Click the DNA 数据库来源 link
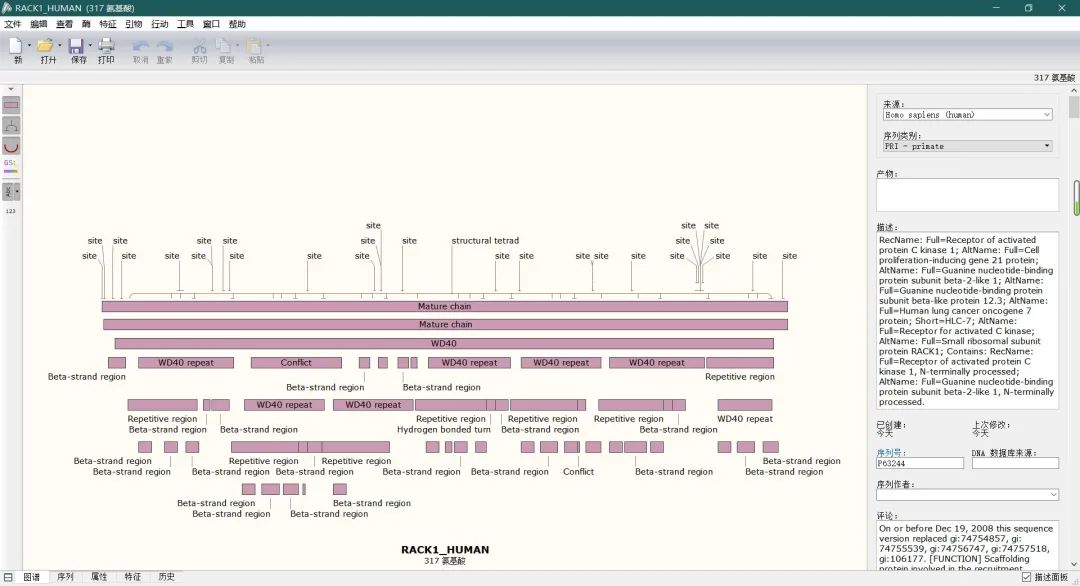 coord(1005,453)
